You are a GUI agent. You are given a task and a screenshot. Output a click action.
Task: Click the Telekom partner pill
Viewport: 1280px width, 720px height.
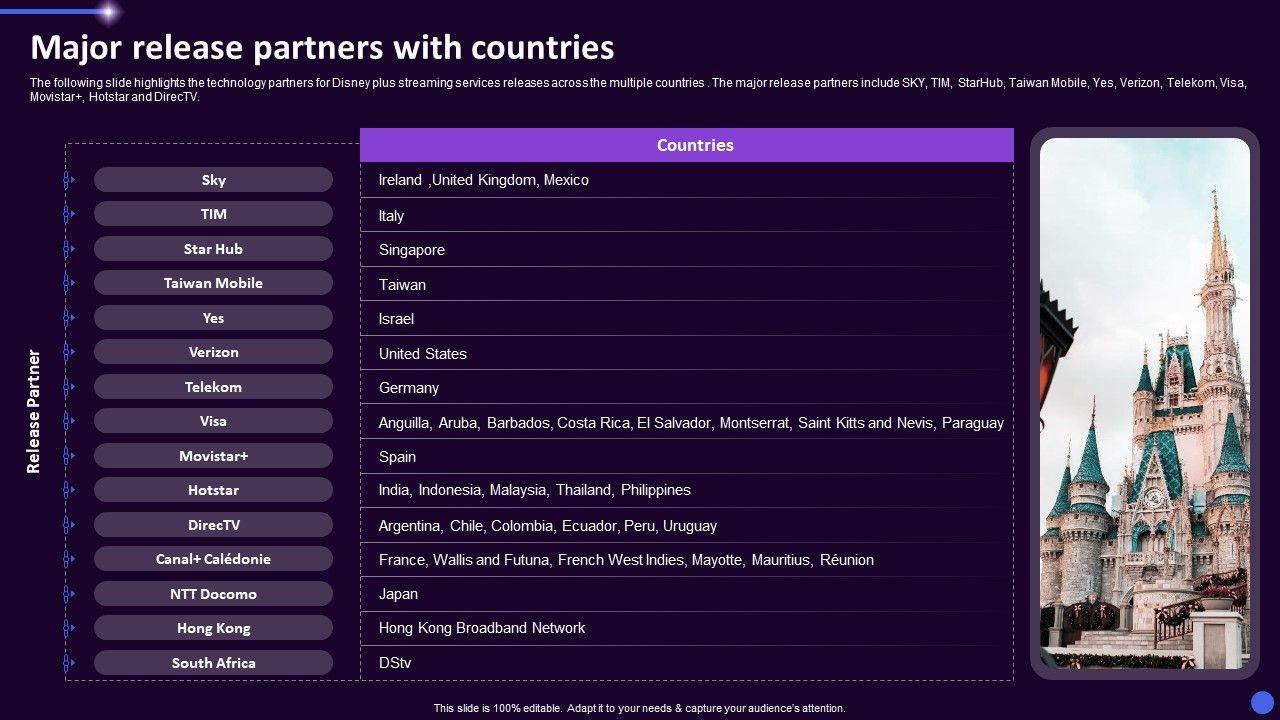click(213, 387)
